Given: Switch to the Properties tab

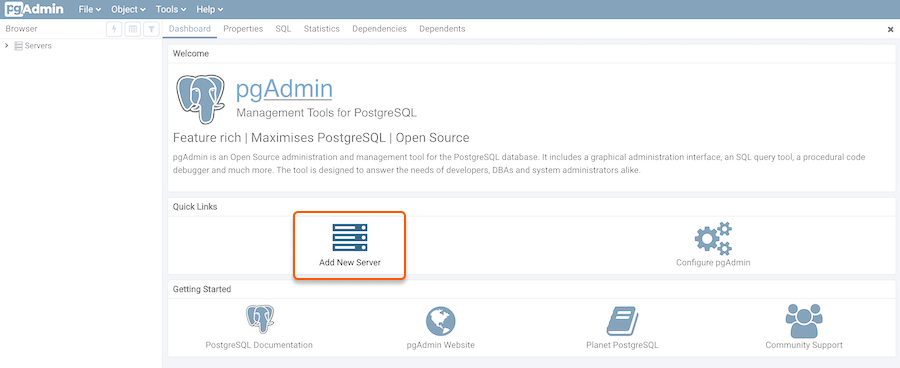Looking at the screenshot, I should click(x=243, y=29).
